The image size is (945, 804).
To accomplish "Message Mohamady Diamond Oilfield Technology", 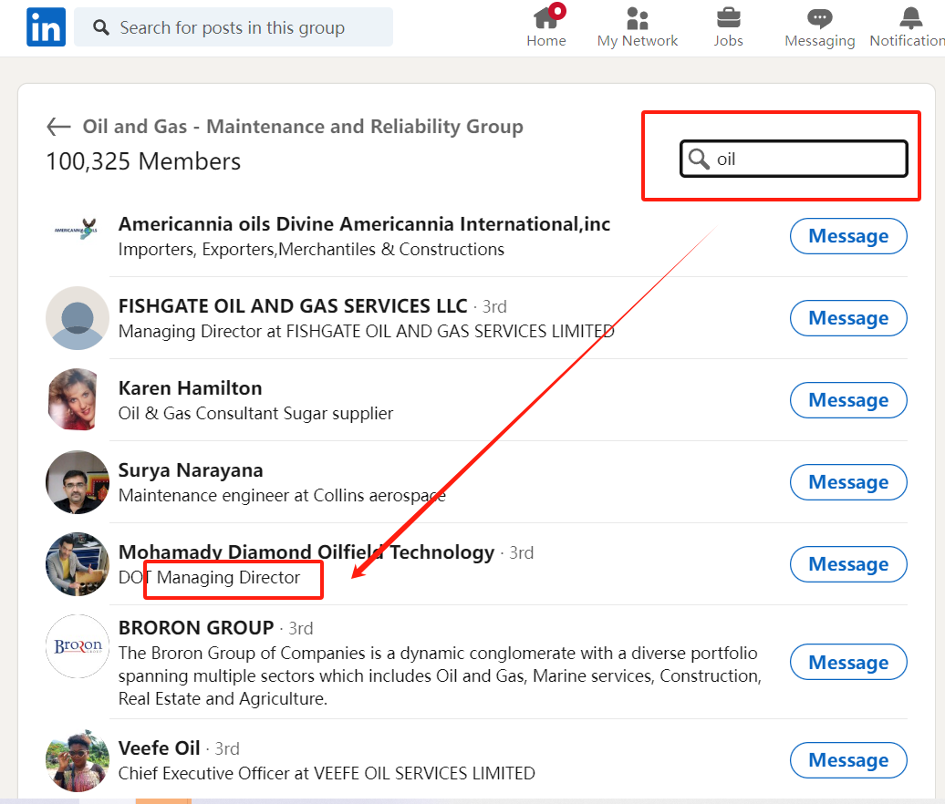I will [848, 564].
